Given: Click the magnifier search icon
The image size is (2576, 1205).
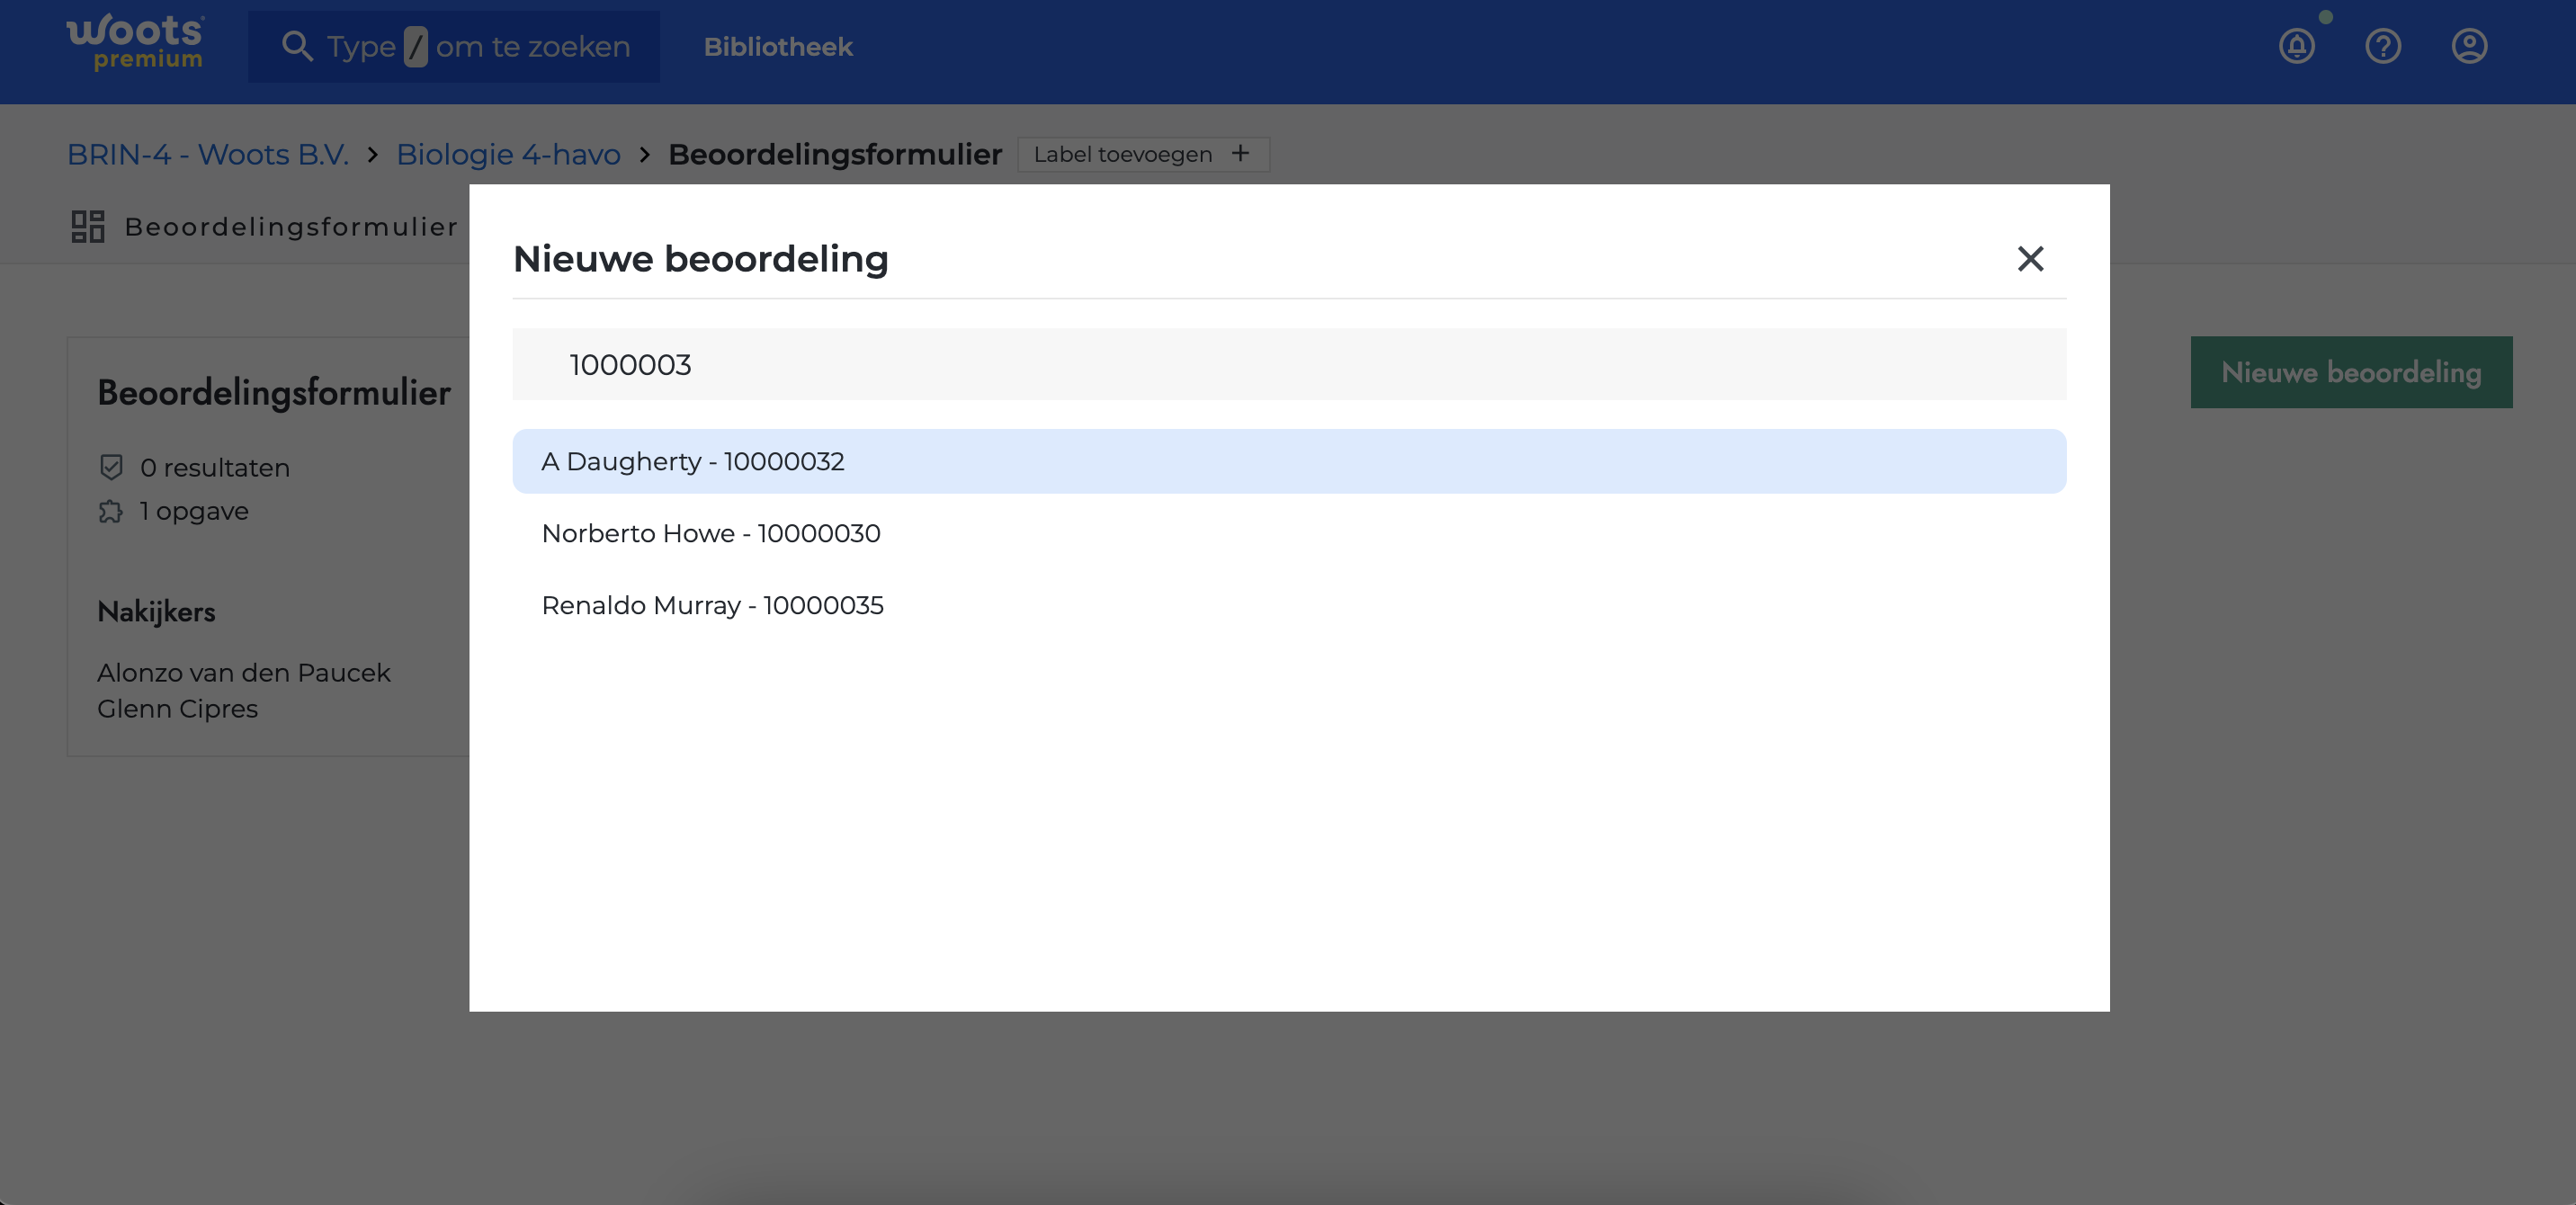Looking at the screenshot, I should 297,46.
